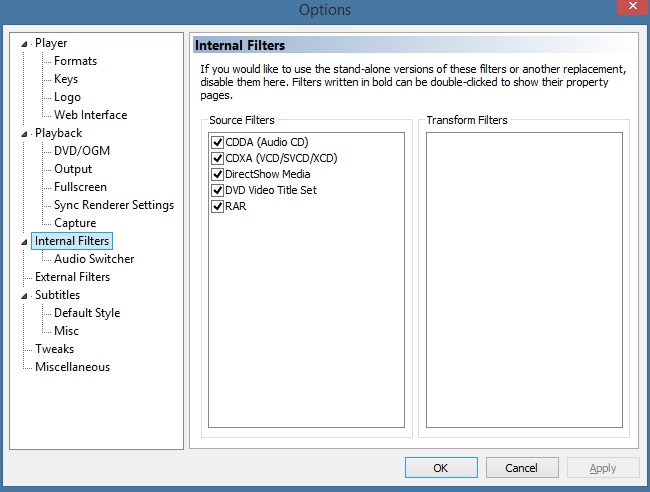Go to Web Interface settings
650x492 pixels.
[x=90, y=115]
